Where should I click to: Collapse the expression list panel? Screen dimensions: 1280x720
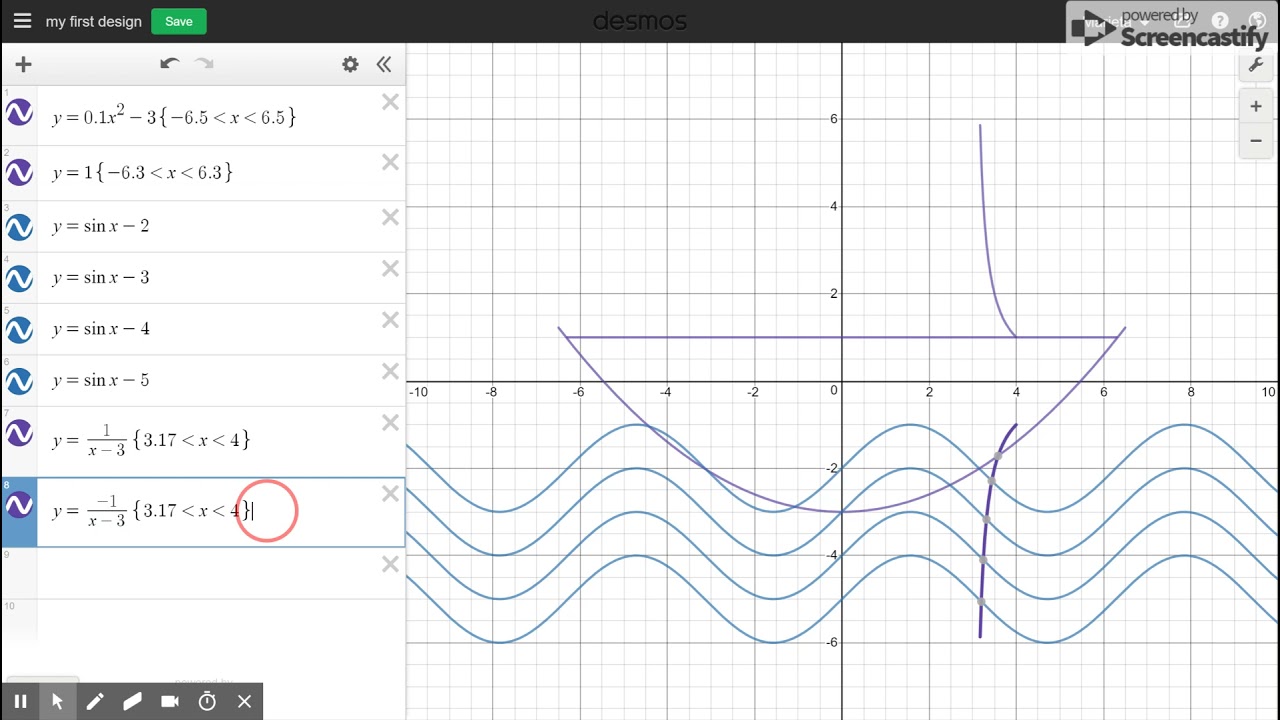coord(384,64)
